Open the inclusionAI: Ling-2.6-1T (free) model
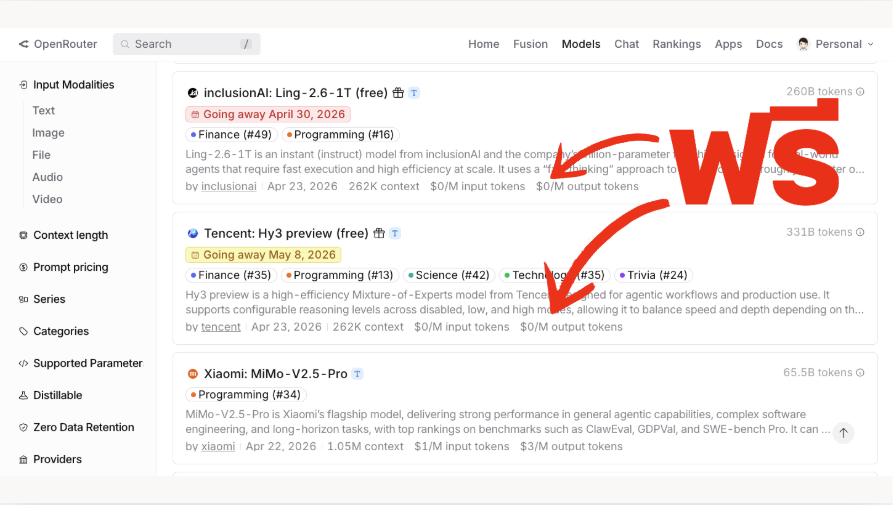 coord(296,93)
